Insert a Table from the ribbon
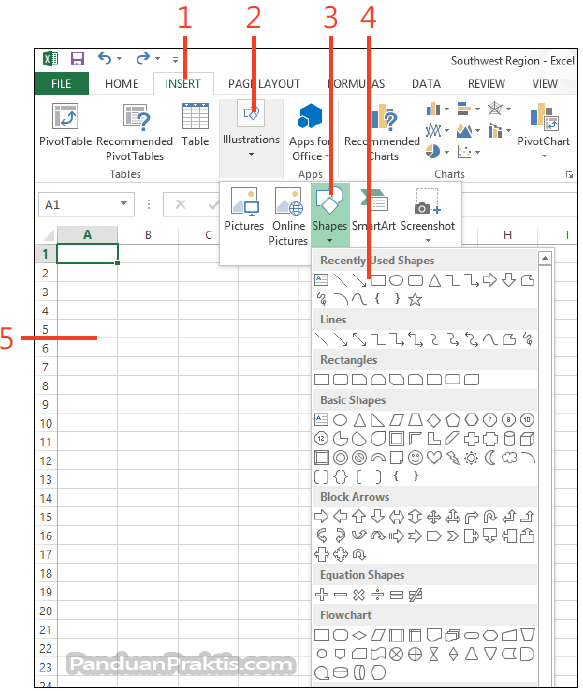 195,125
